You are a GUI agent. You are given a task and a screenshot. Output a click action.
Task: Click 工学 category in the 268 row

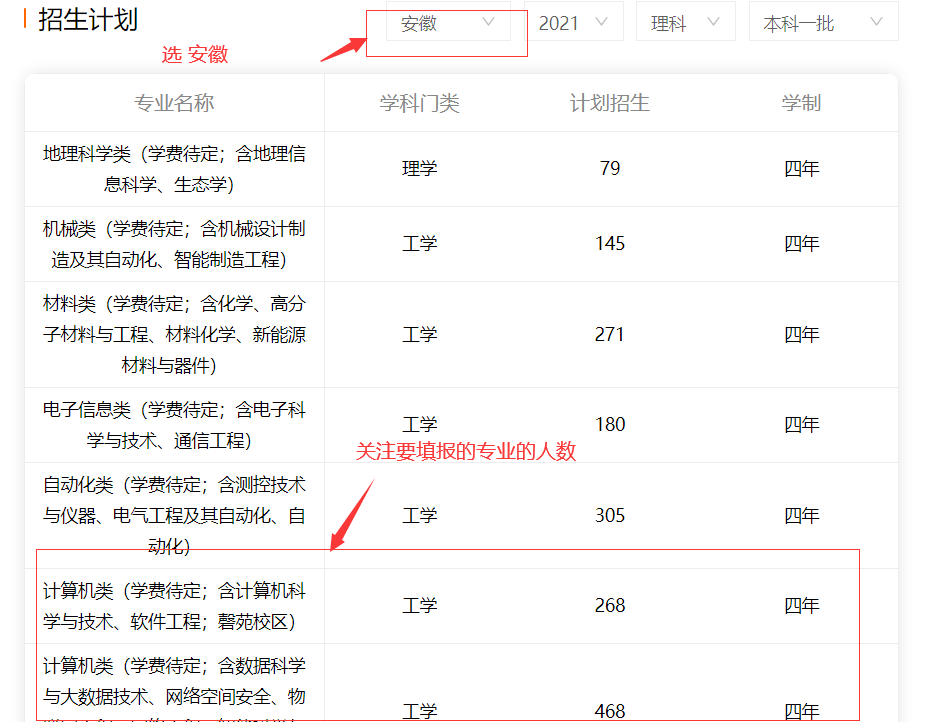(x=419, y=605)
